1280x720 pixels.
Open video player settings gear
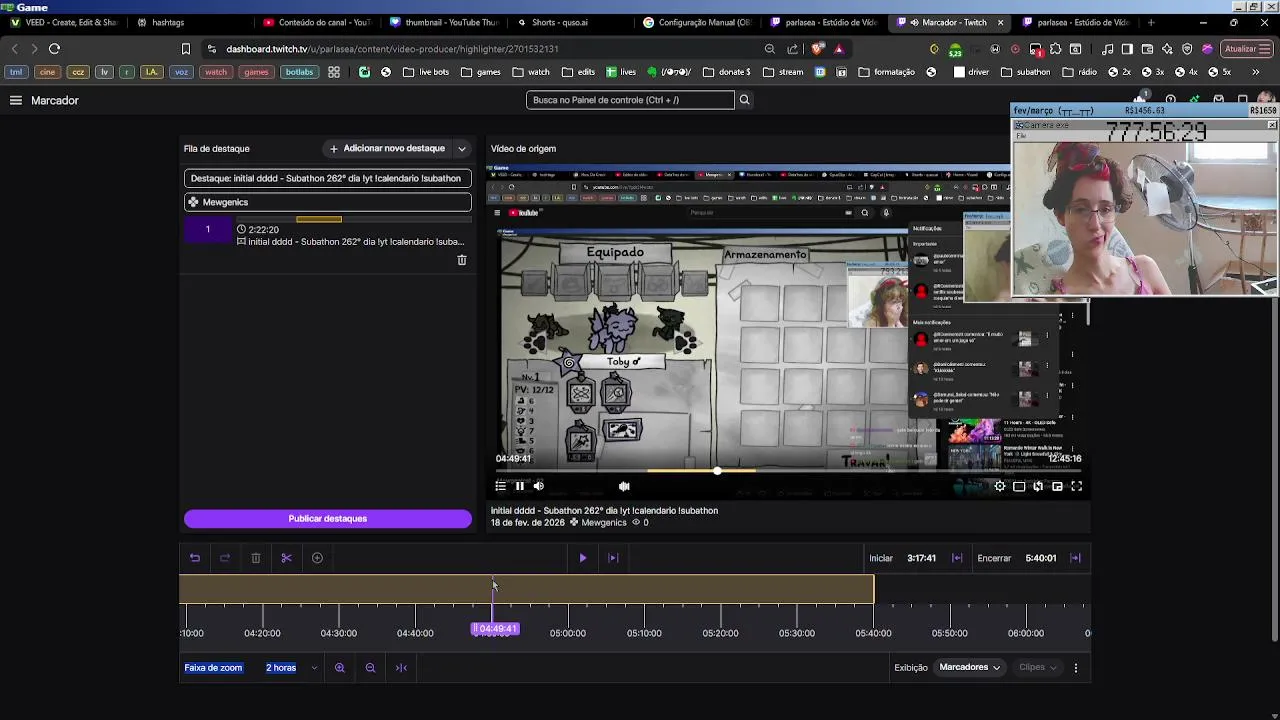pos(1000,486)
